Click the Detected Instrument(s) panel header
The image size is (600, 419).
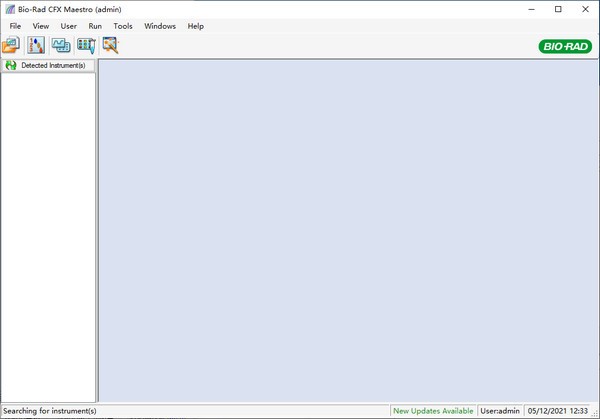click(53, 65)
